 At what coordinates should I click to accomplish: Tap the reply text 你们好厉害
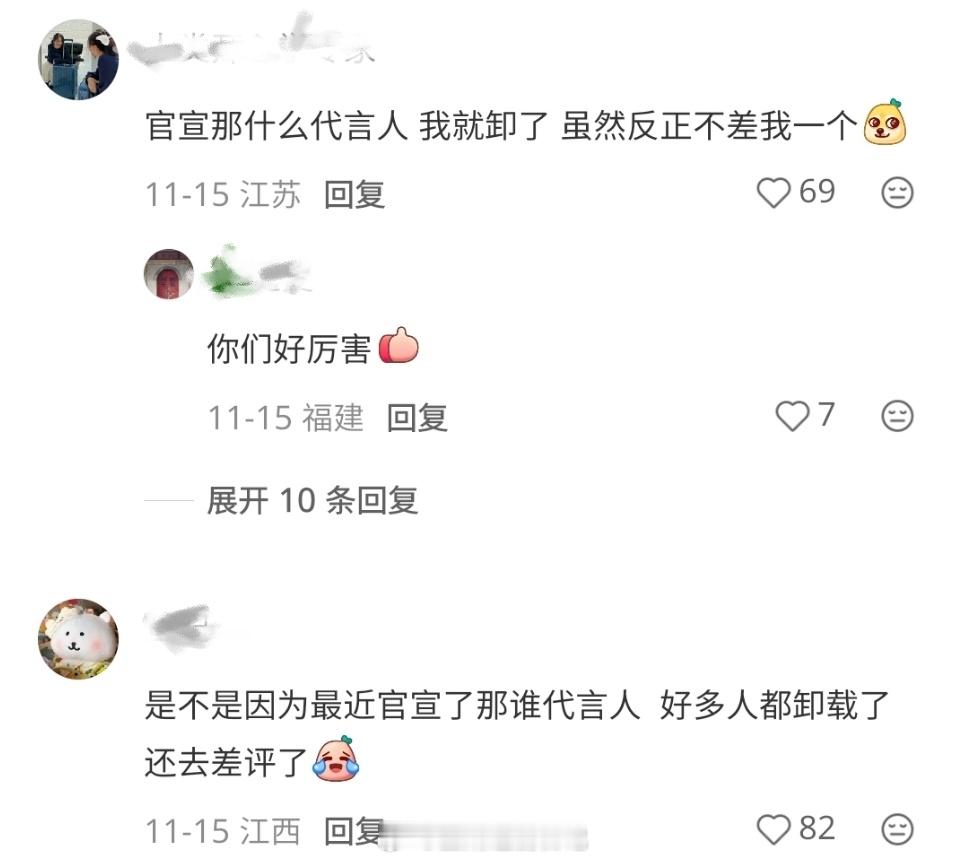tap(288, 349)
